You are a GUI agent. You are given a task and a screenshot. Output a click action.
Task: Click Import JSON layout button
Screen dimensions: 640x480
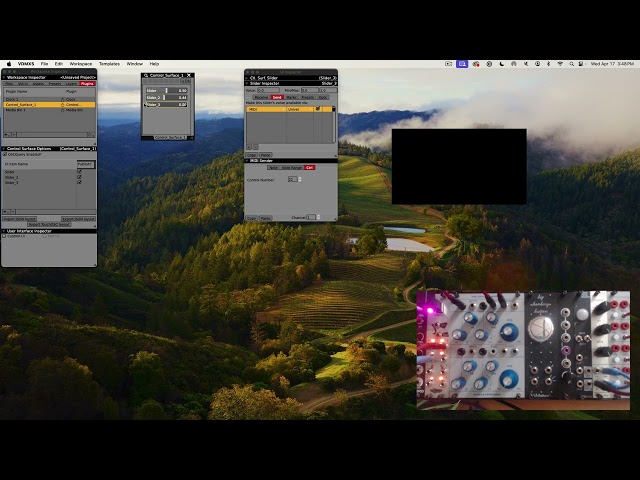20,219
